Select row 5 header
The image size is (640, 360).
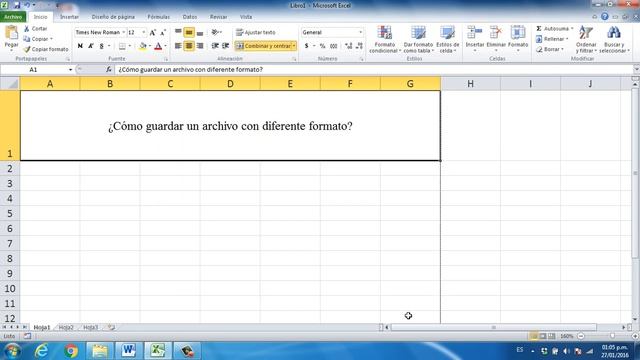point(10,213)
